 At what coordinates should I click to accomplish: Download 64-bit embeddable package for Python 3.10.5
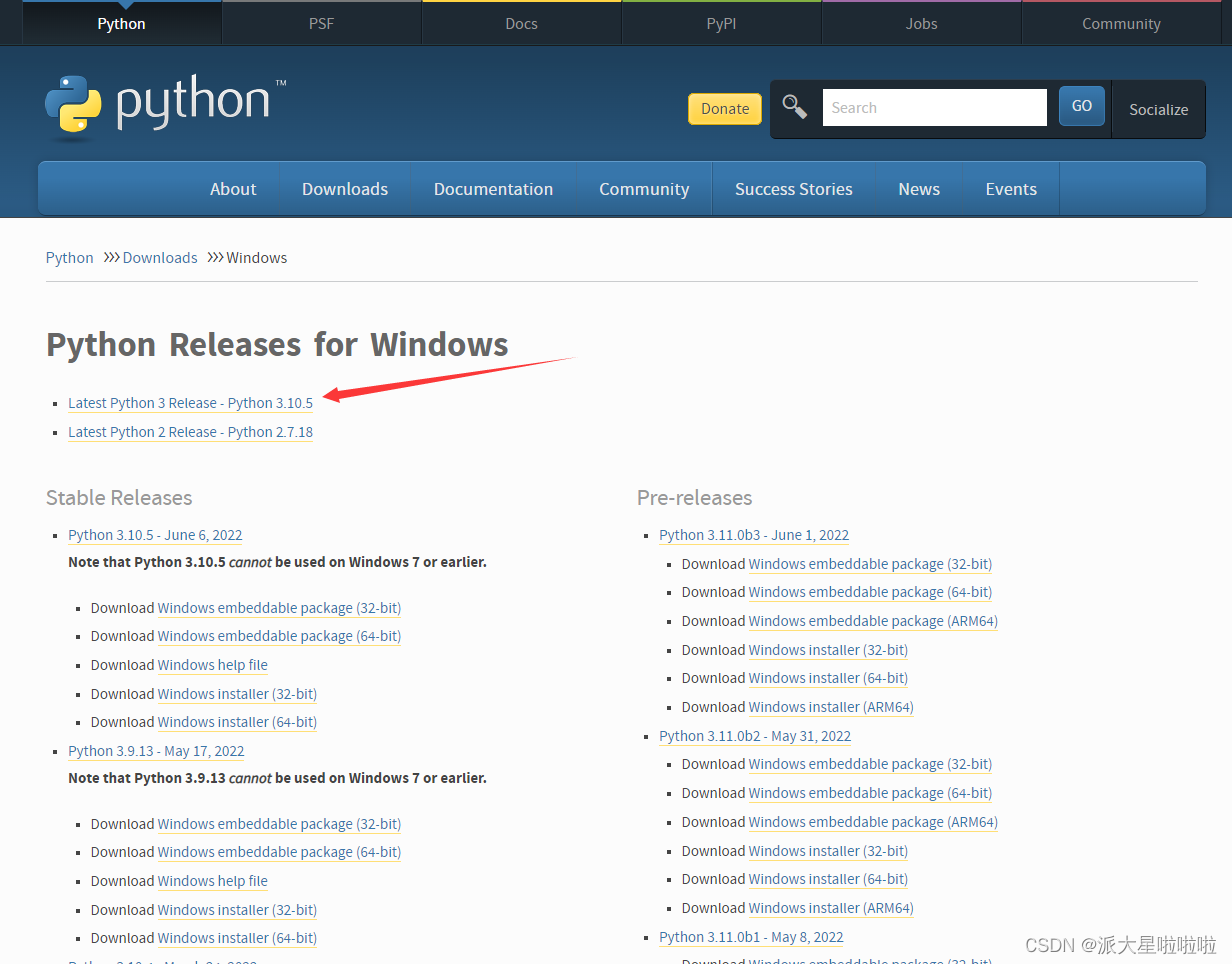279,636
